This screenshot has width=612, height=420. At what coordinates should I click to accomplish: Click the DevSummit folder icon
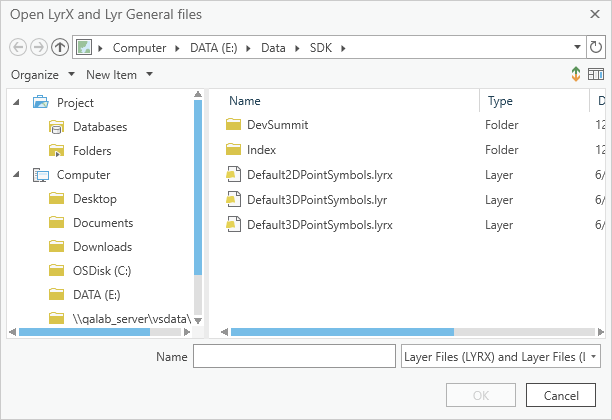tap(233, 125)
